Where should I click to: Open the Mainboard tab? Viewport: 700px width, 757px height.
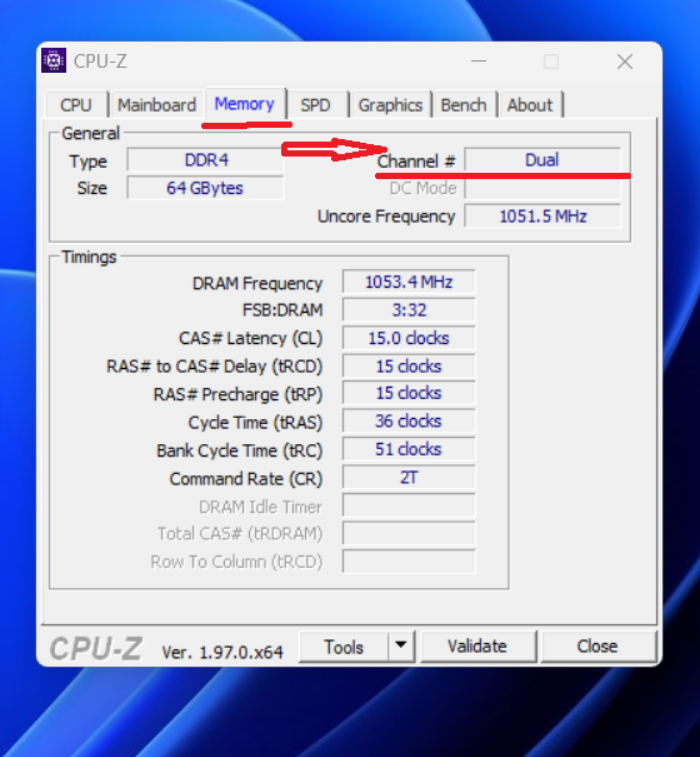click(x=157, y=105)
